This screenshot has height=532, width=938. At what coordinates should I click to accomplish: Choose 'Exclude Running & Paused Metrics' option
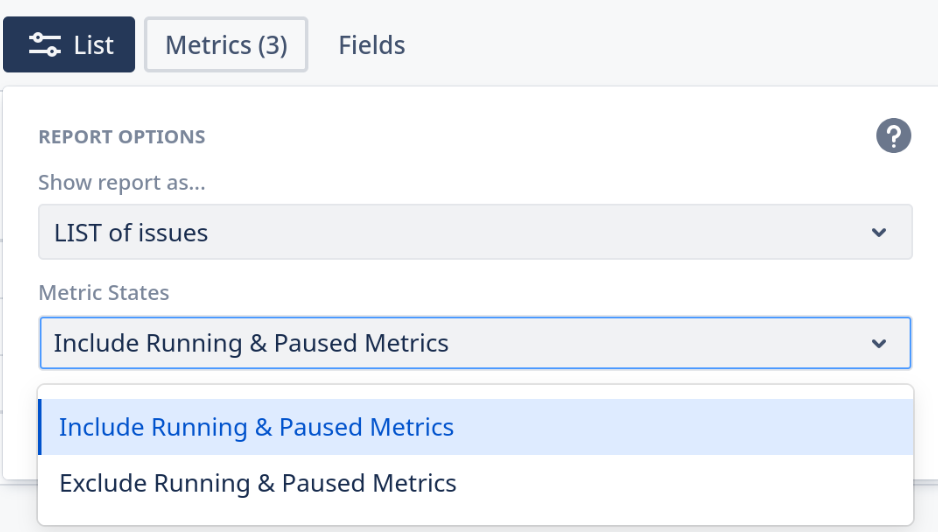(258, 483)
